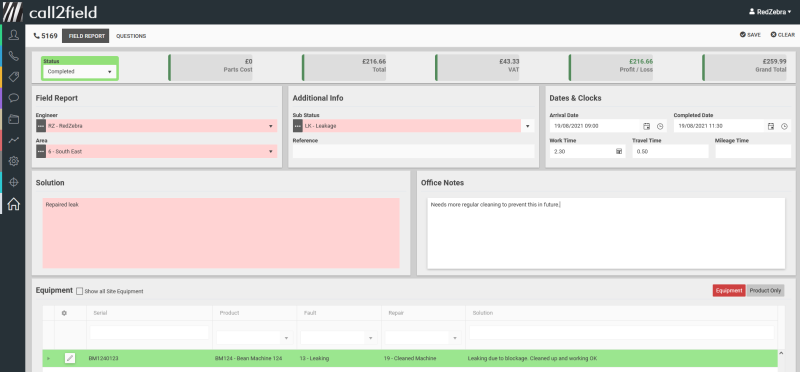Open the Completed Date clock picker

coord(784,126)
